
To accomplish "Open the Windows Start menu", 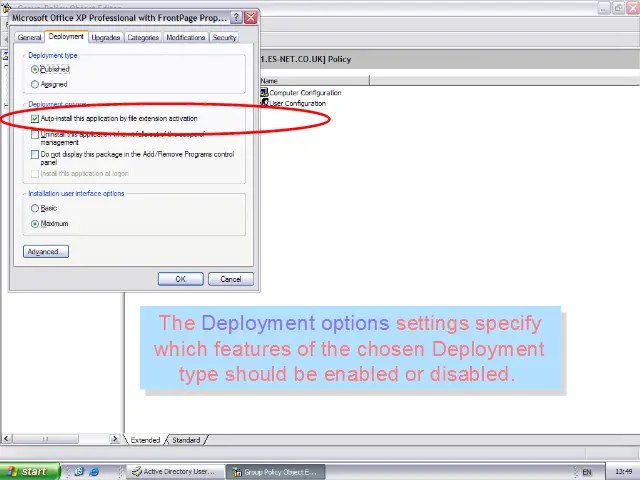I will click(28, 471).
